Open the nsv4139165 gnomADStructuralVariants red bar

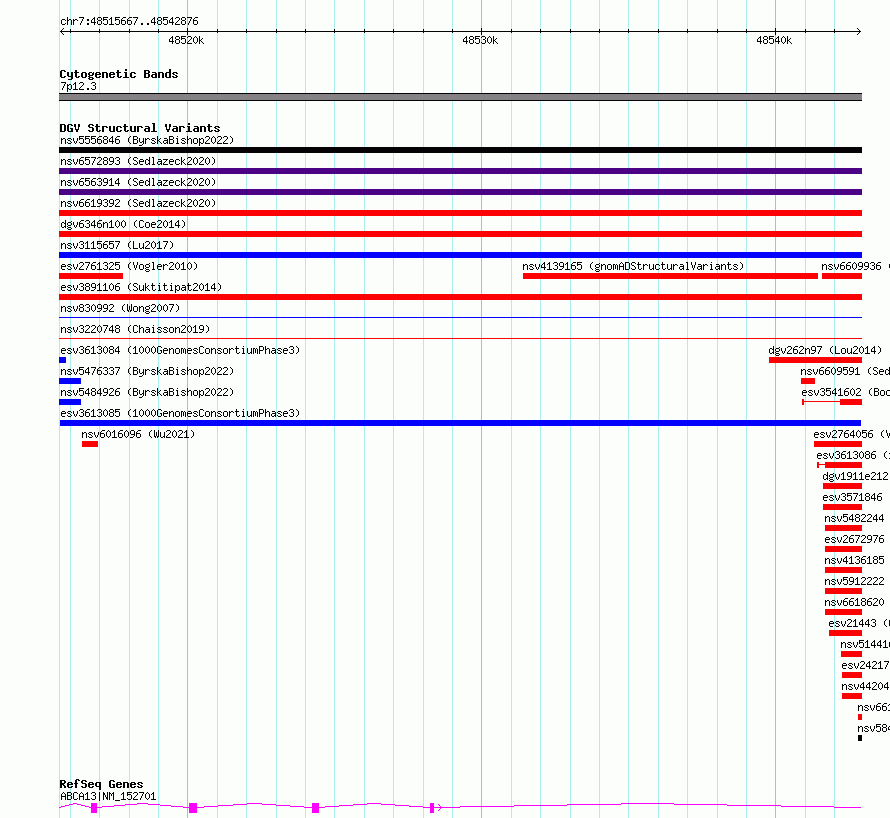pos(670,276)
